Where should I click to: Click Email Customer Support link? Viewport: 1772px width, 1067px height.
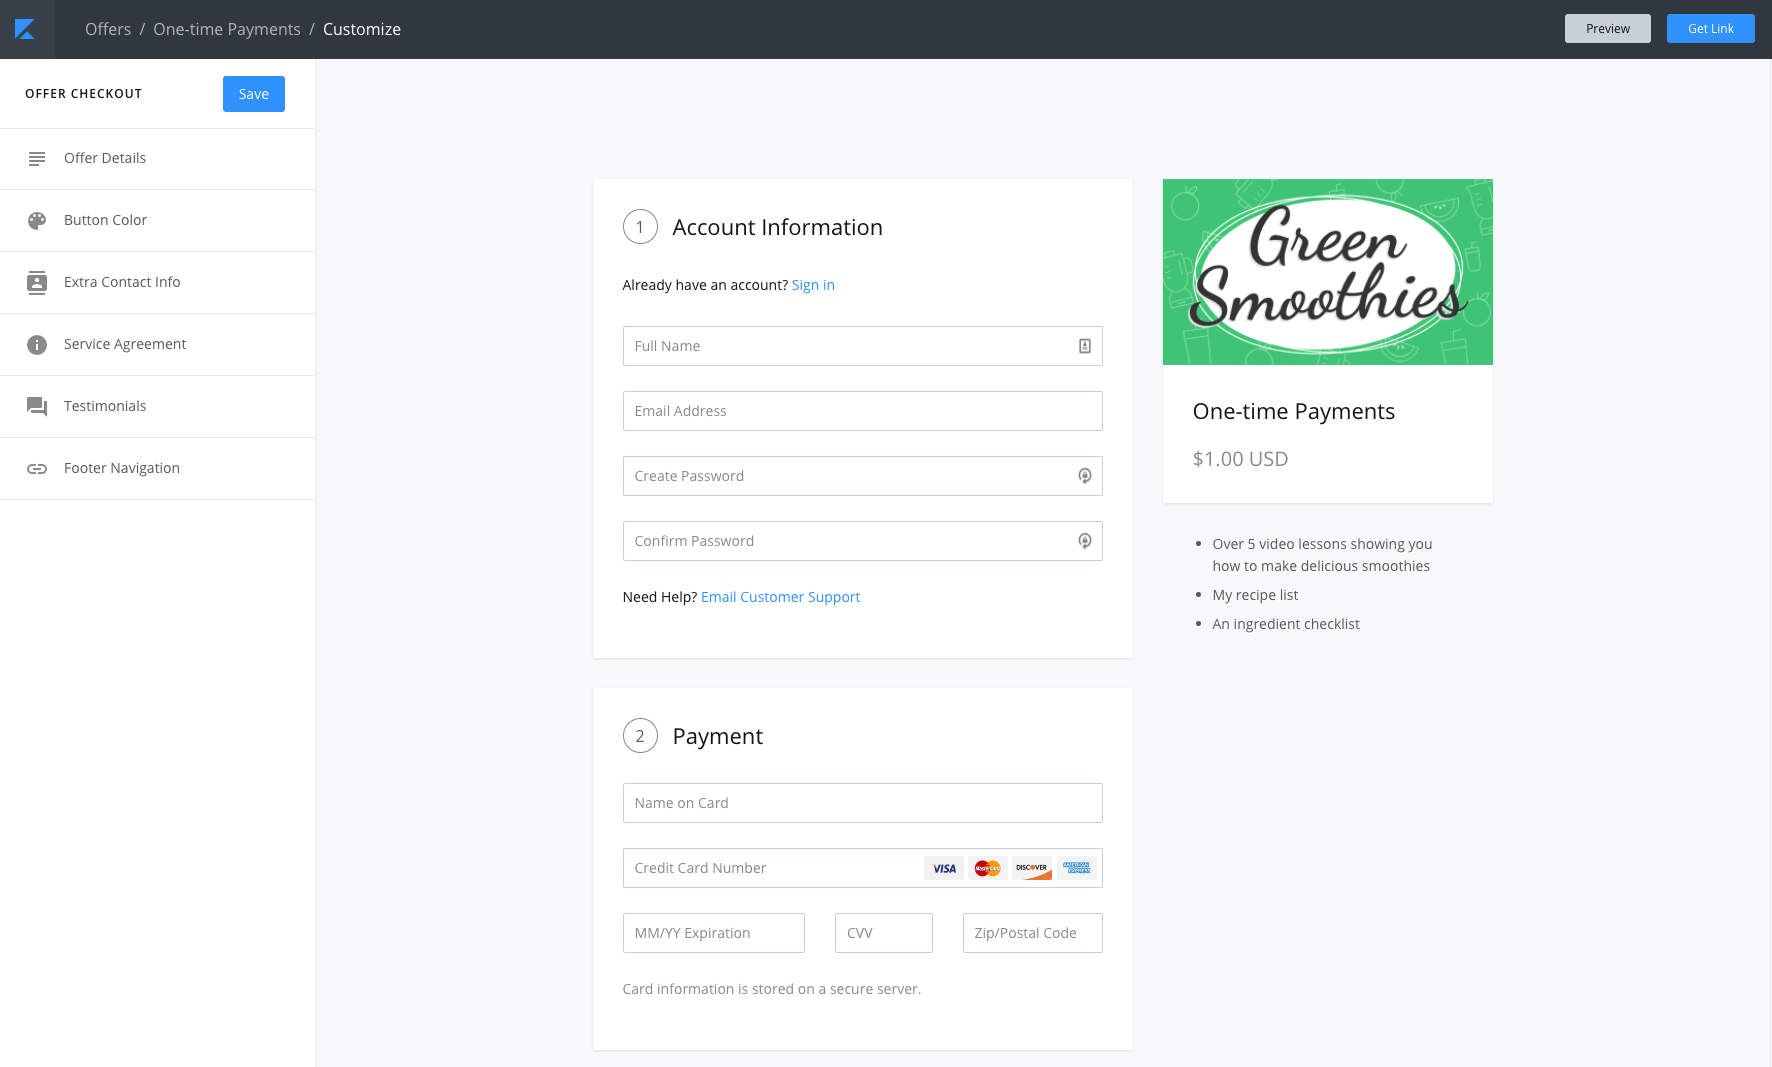780,597
